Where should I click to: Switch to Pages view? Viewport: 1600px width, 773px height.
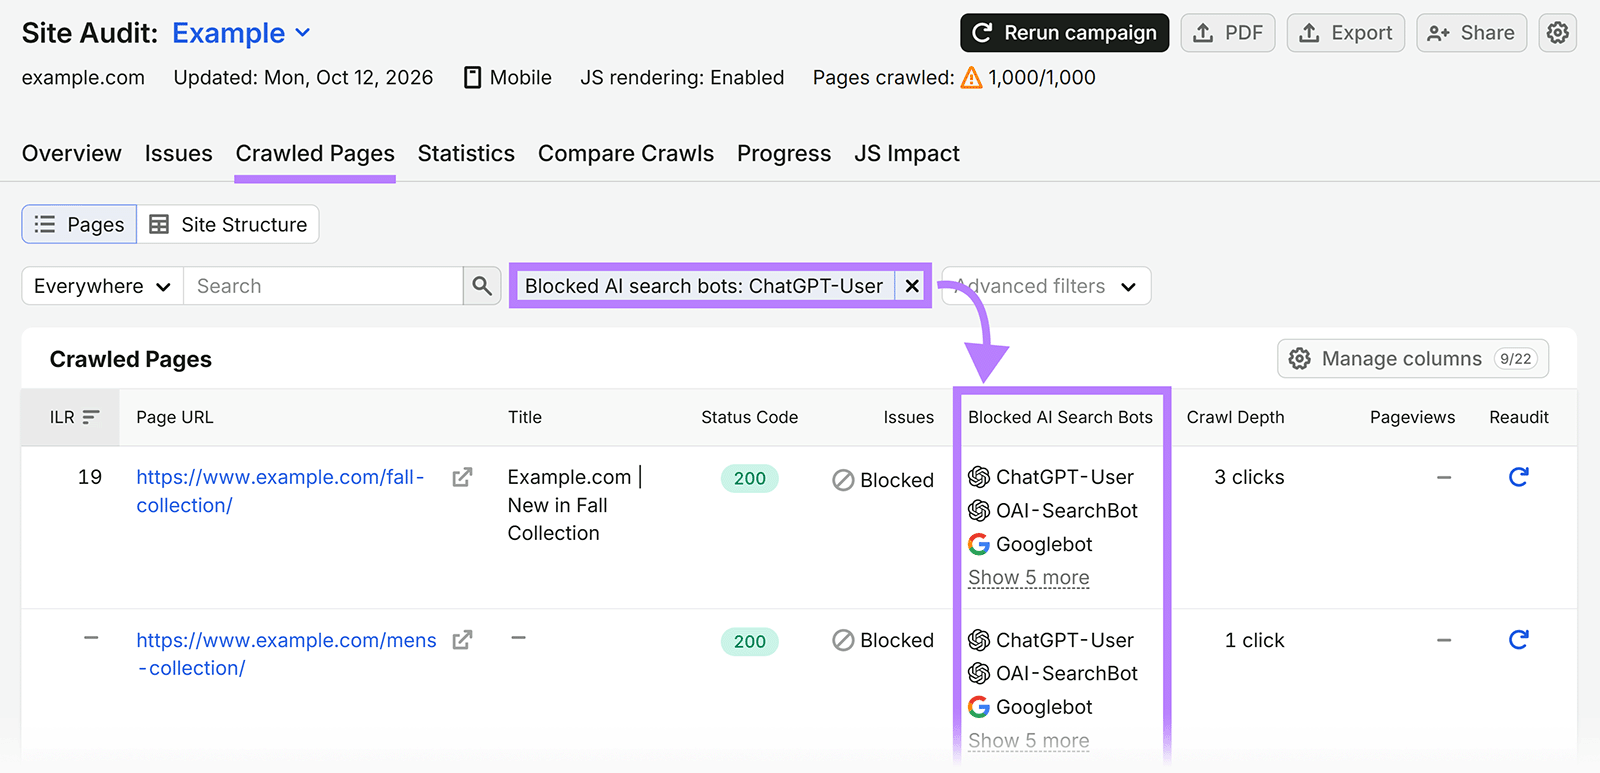coord(80,224)
